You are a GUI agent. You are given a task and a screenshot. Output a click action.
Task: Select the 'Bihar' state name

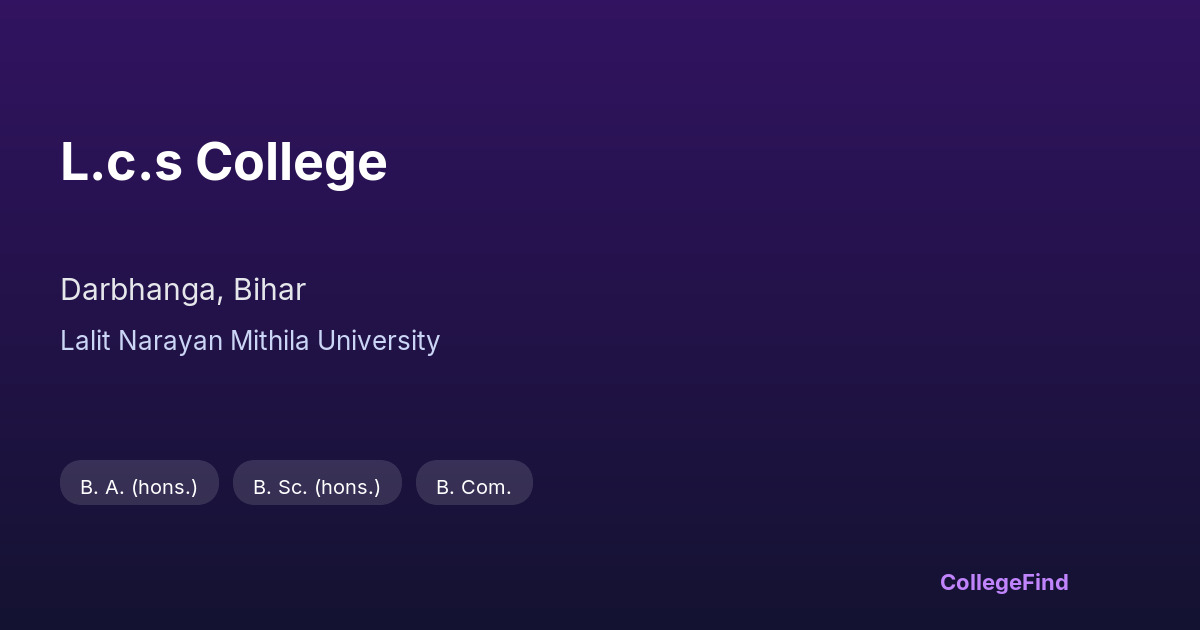[269, 290]
